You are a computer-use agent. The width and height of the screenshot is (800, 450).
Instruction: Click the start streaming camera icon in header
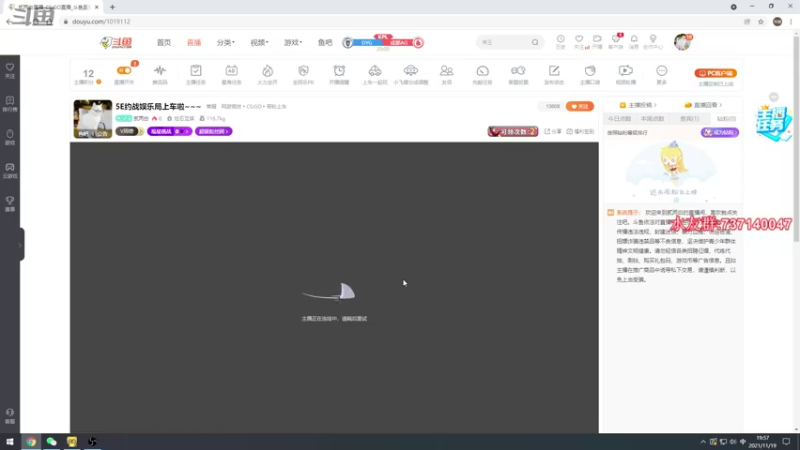coord(597,39)
